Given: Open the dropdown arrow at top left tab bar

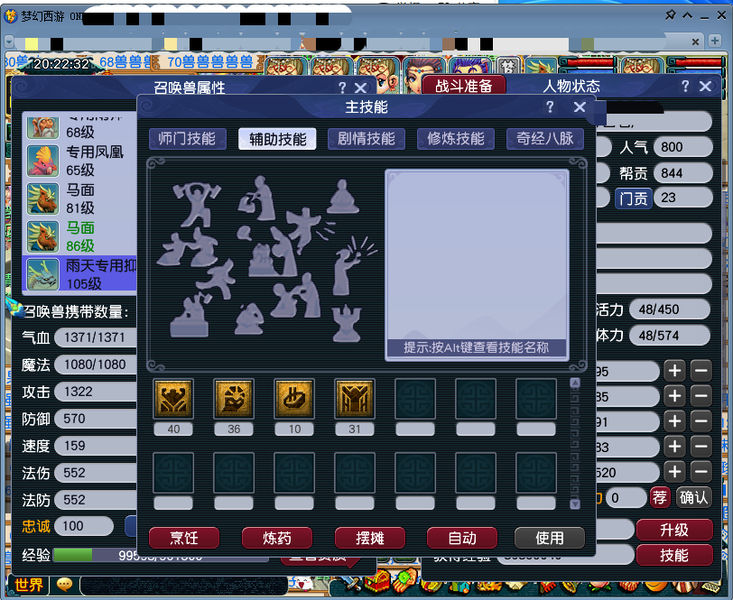Looking at the screenshot, I should pyautogui.click(x=8, y=42).
